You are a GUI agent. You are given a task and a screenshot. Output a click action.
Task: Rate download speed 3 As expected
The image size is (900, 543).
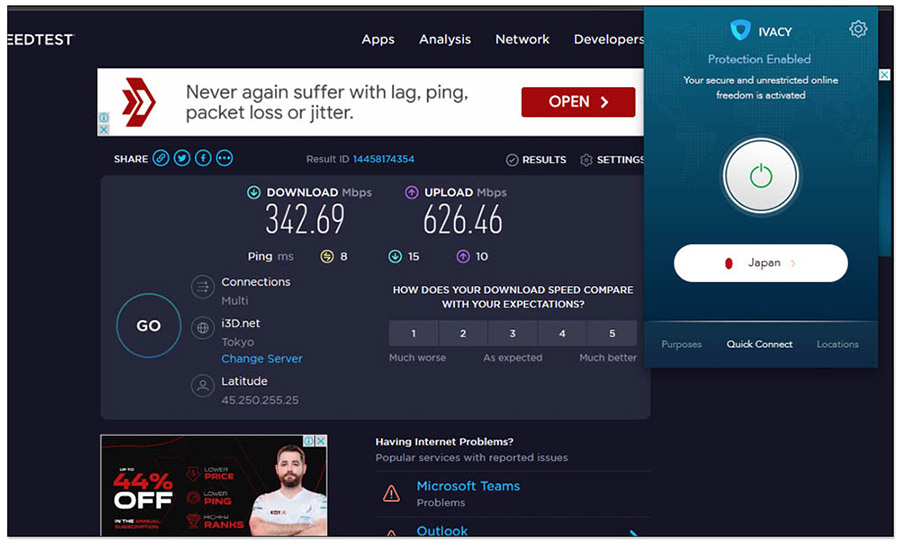click(513, 333)
